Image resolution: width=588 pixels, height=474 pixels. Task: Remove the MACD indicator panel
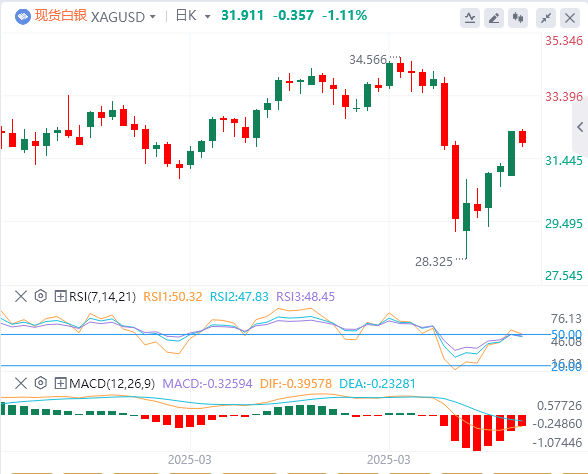pos(21,383)
